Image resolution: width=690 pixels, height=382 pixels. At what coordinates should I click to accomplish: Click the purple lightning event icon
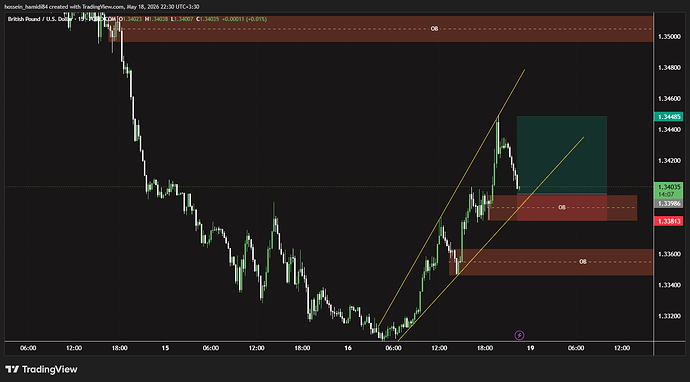point(519,335)
